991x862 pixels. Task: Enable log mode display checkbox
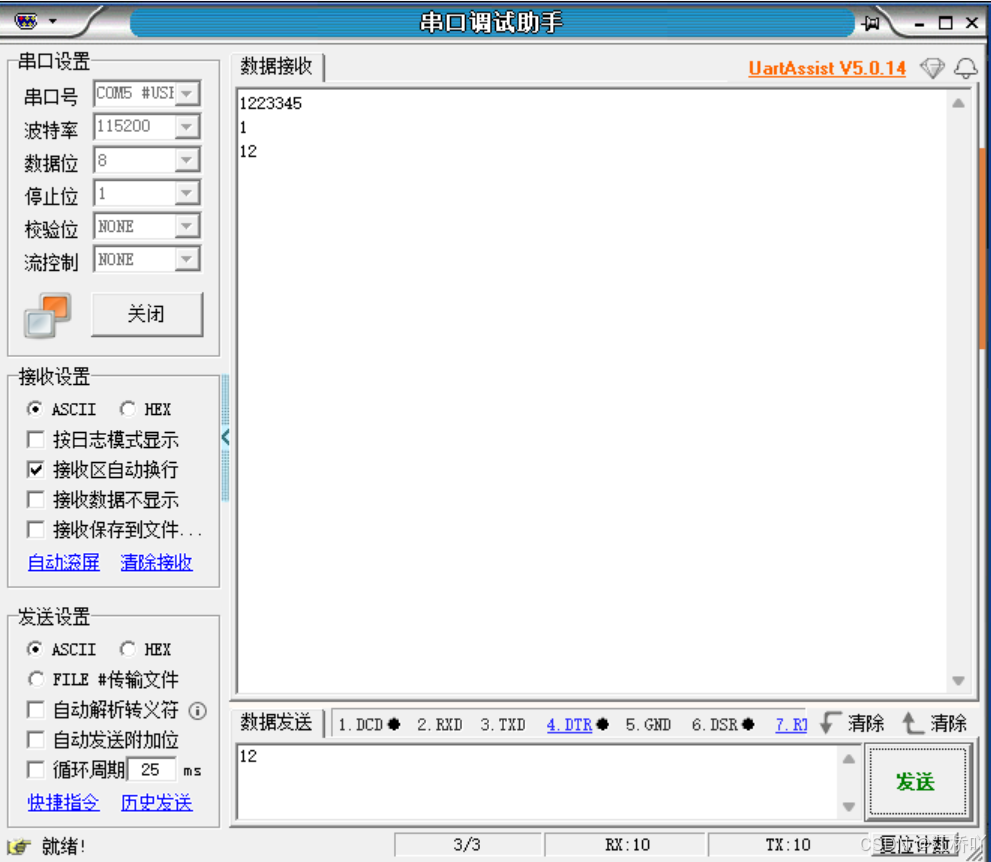(x=35, y=439)
